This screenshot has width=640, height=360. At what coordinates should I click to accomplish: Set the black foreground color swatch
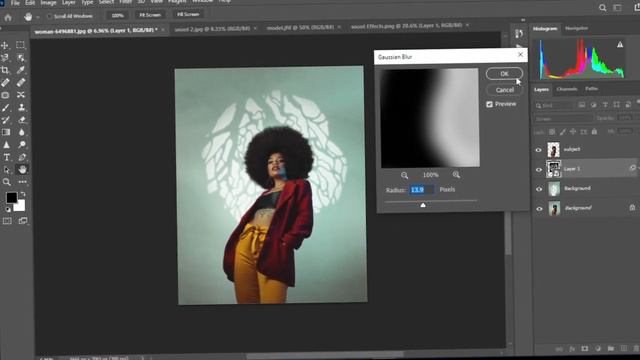coord(11,198)
